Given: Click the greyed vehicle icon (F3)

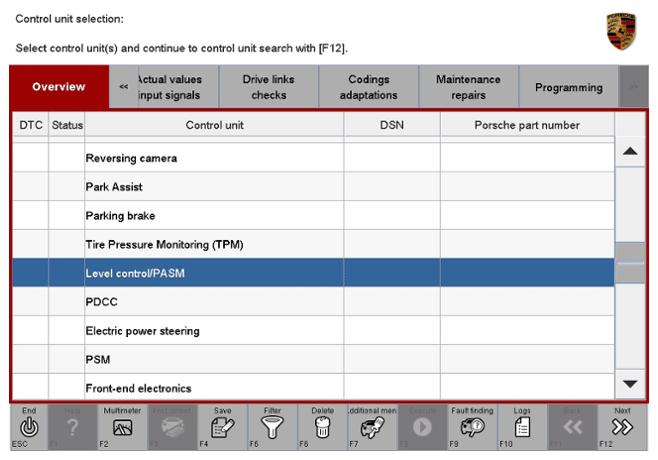Looking at the screenshot, I should coord(172,427).
